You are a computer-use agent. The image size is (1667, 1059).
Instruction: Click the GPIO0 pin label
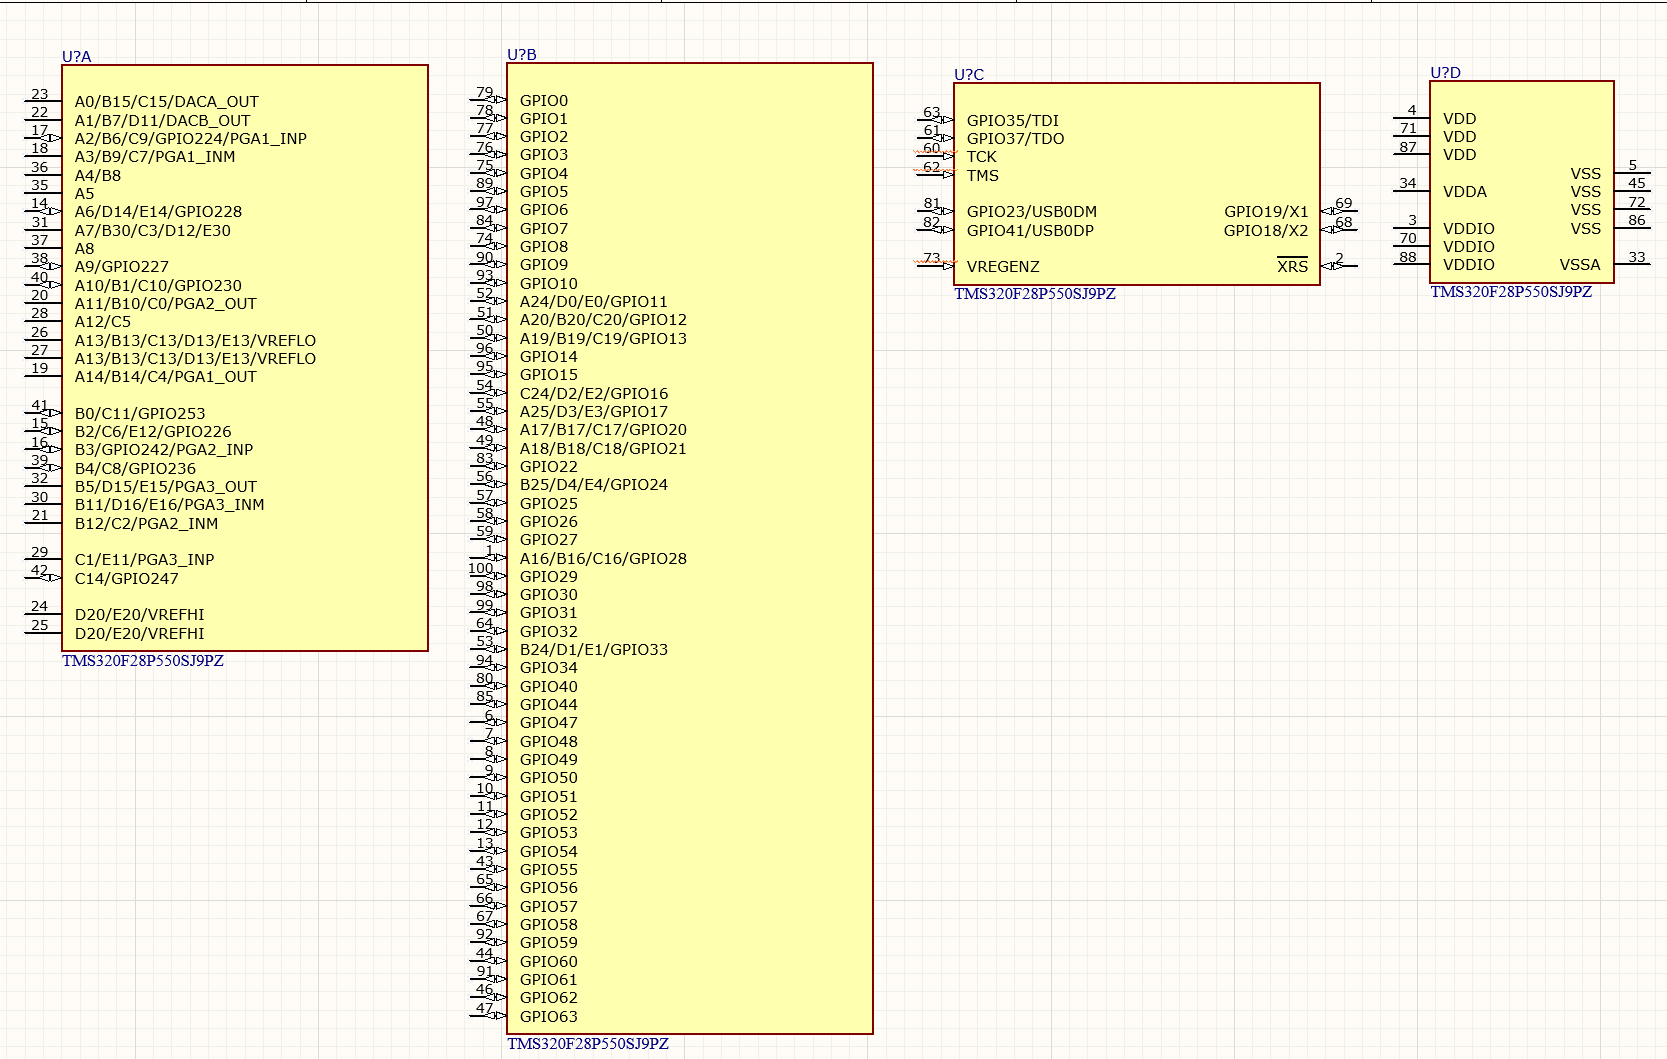click(544, 101)
